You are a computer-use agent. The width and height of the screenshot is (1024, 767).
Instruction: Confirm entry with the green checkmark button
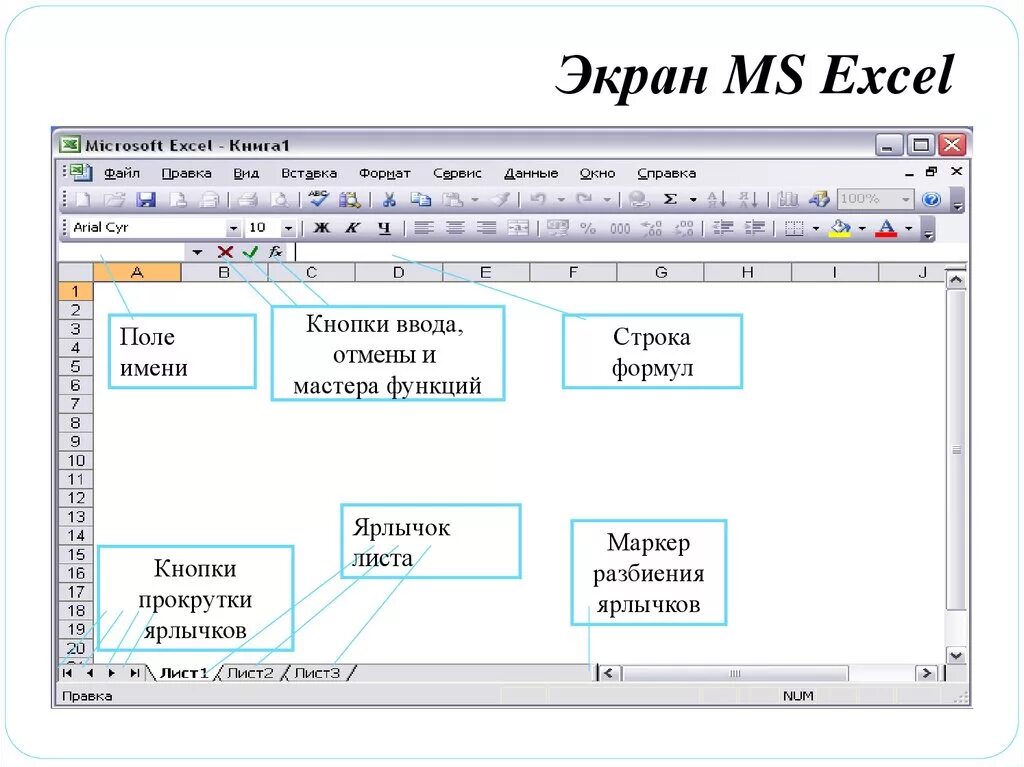(250, 252)
